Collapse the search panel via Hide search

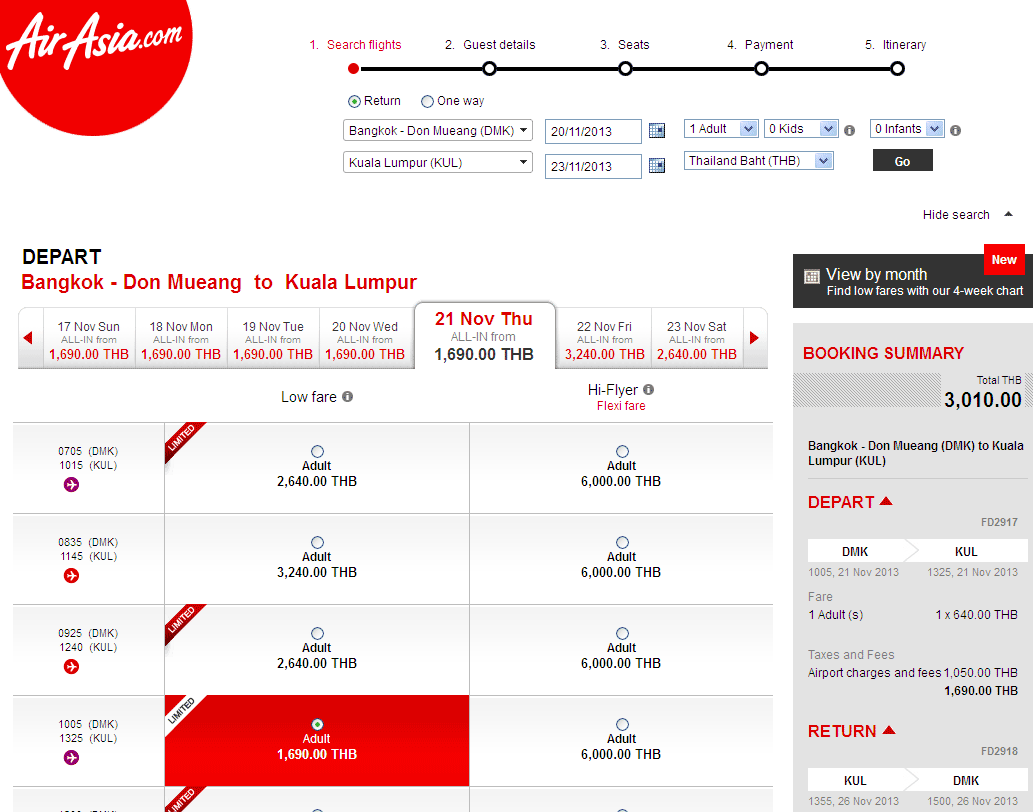point(967,215)
